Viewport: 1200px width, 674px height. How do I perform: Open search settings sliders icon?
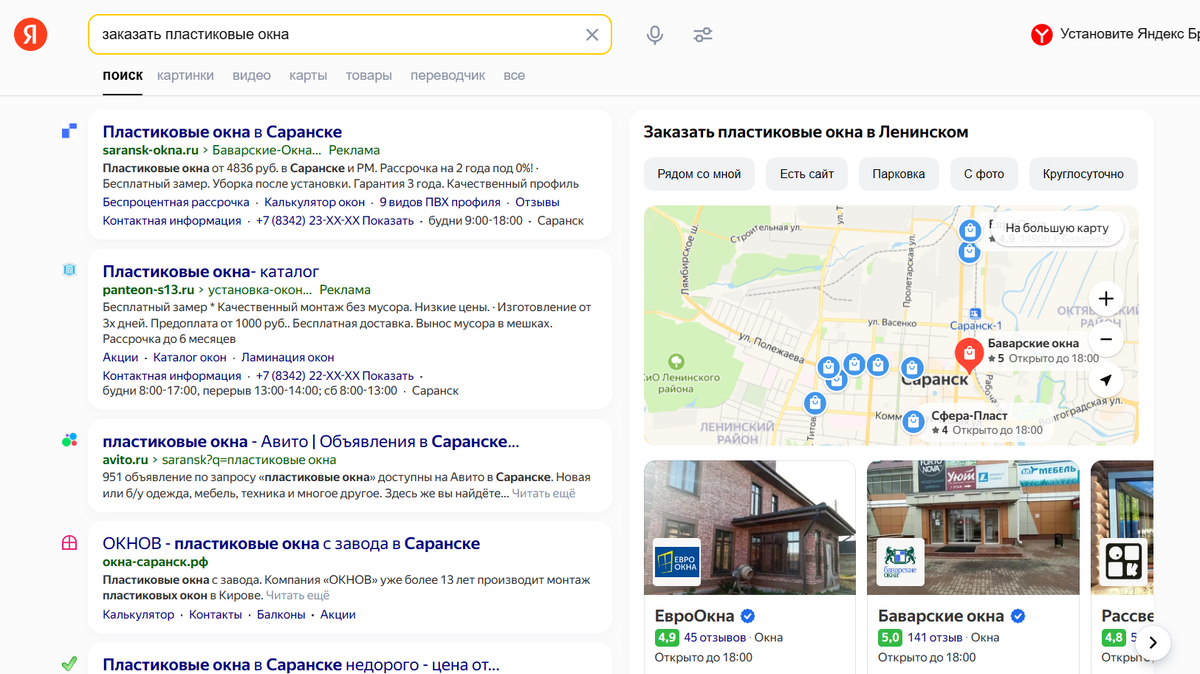click(703, 33)
